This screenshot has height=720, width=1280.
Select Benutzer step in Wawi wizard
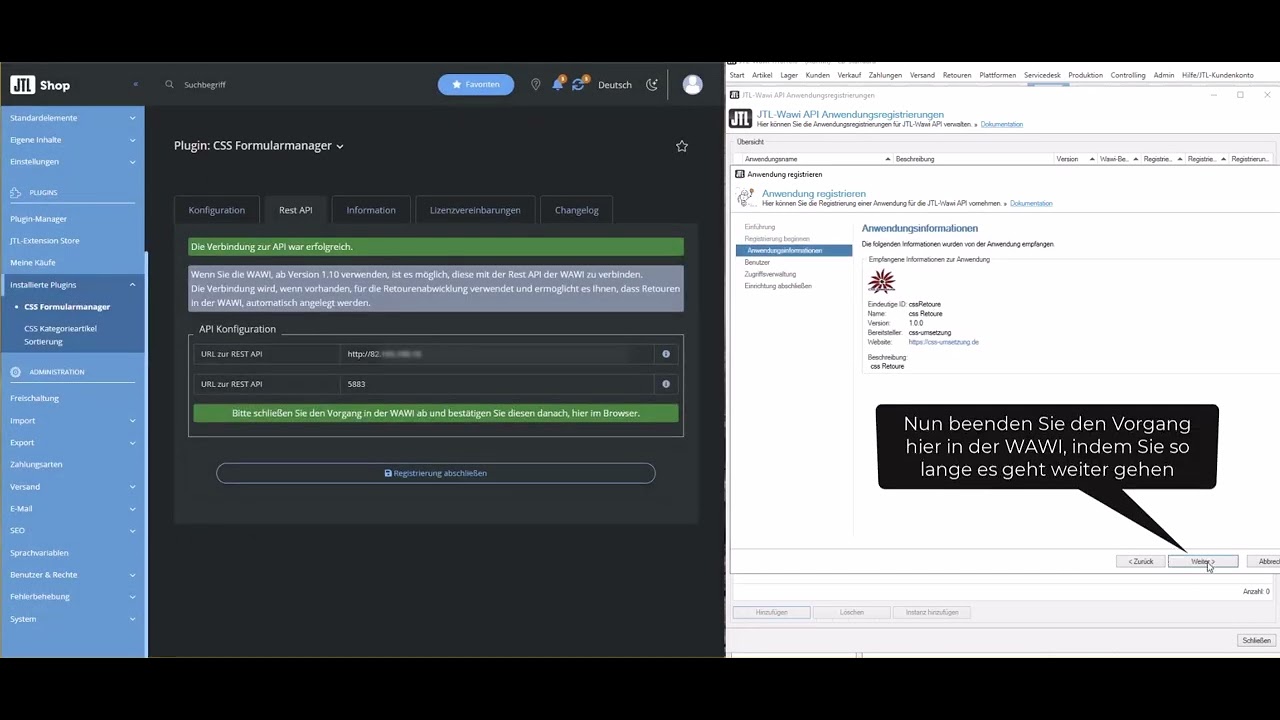(x=757, y=262)
